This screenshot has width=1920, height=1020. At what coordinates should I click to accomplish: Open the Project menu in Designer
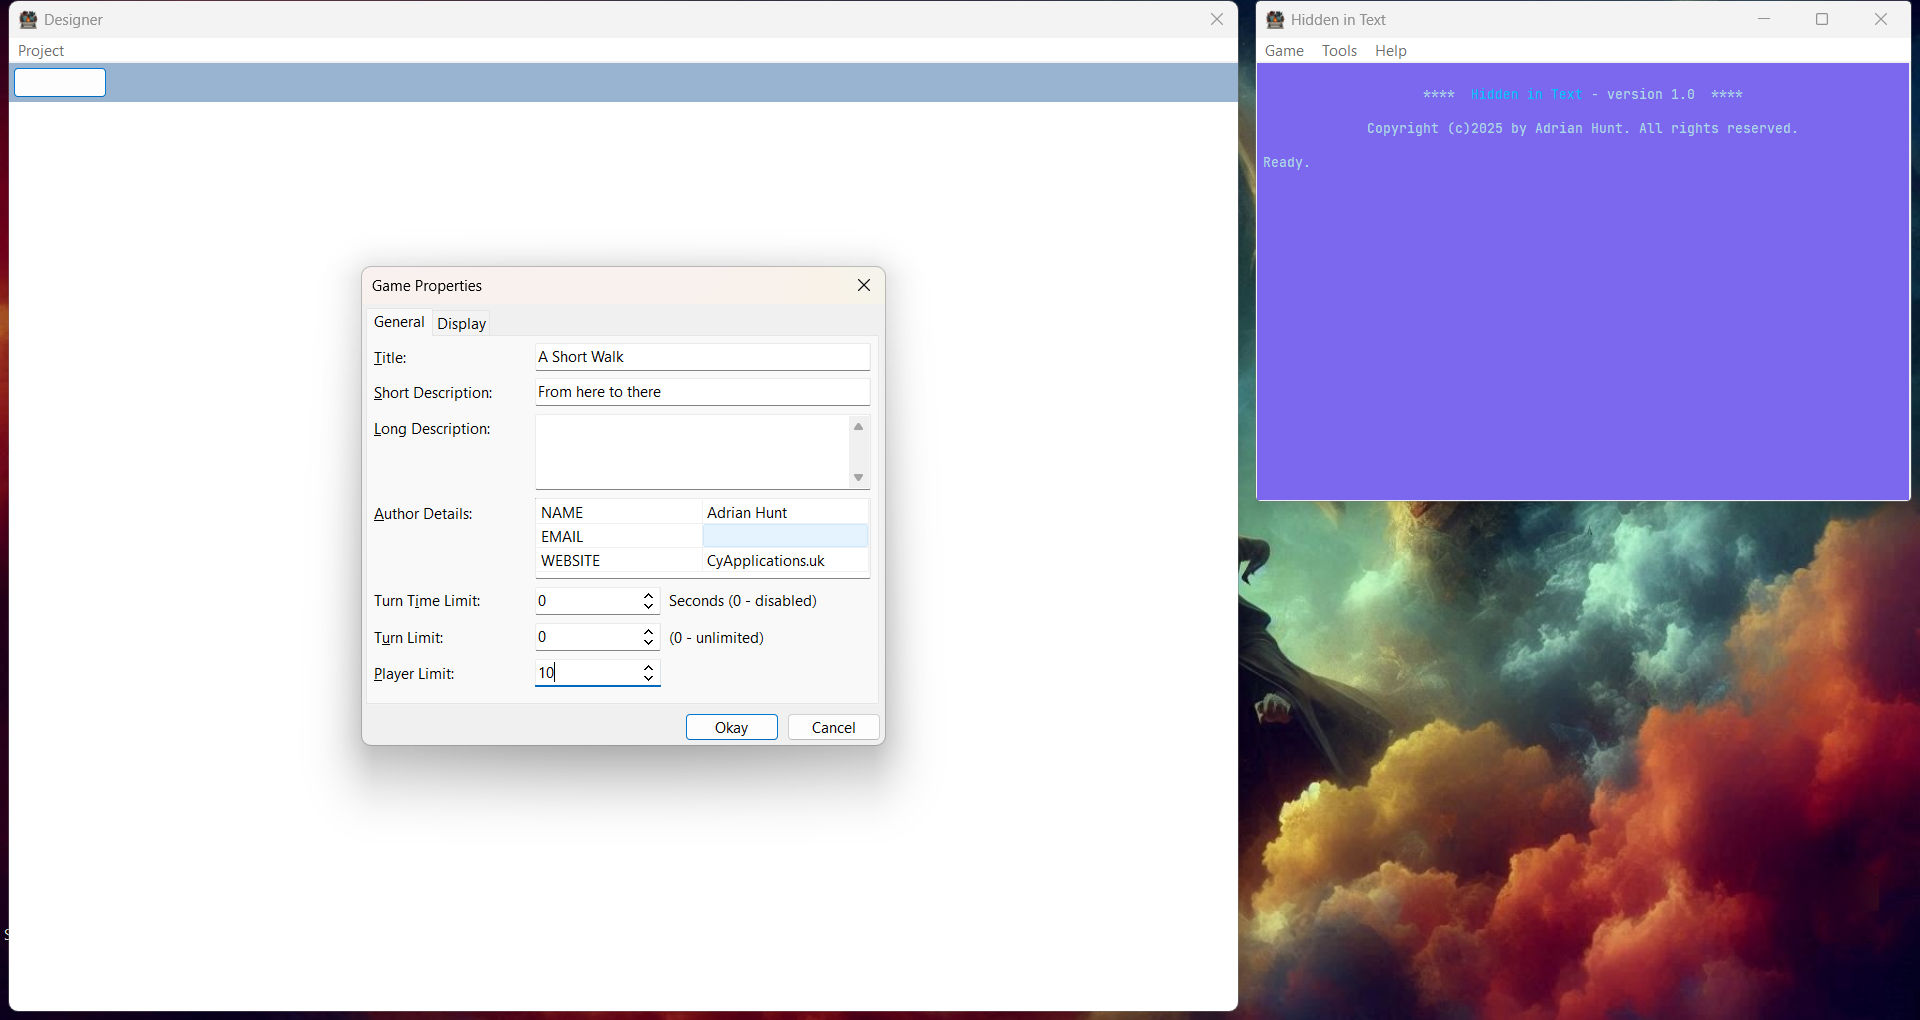(41, 51)
